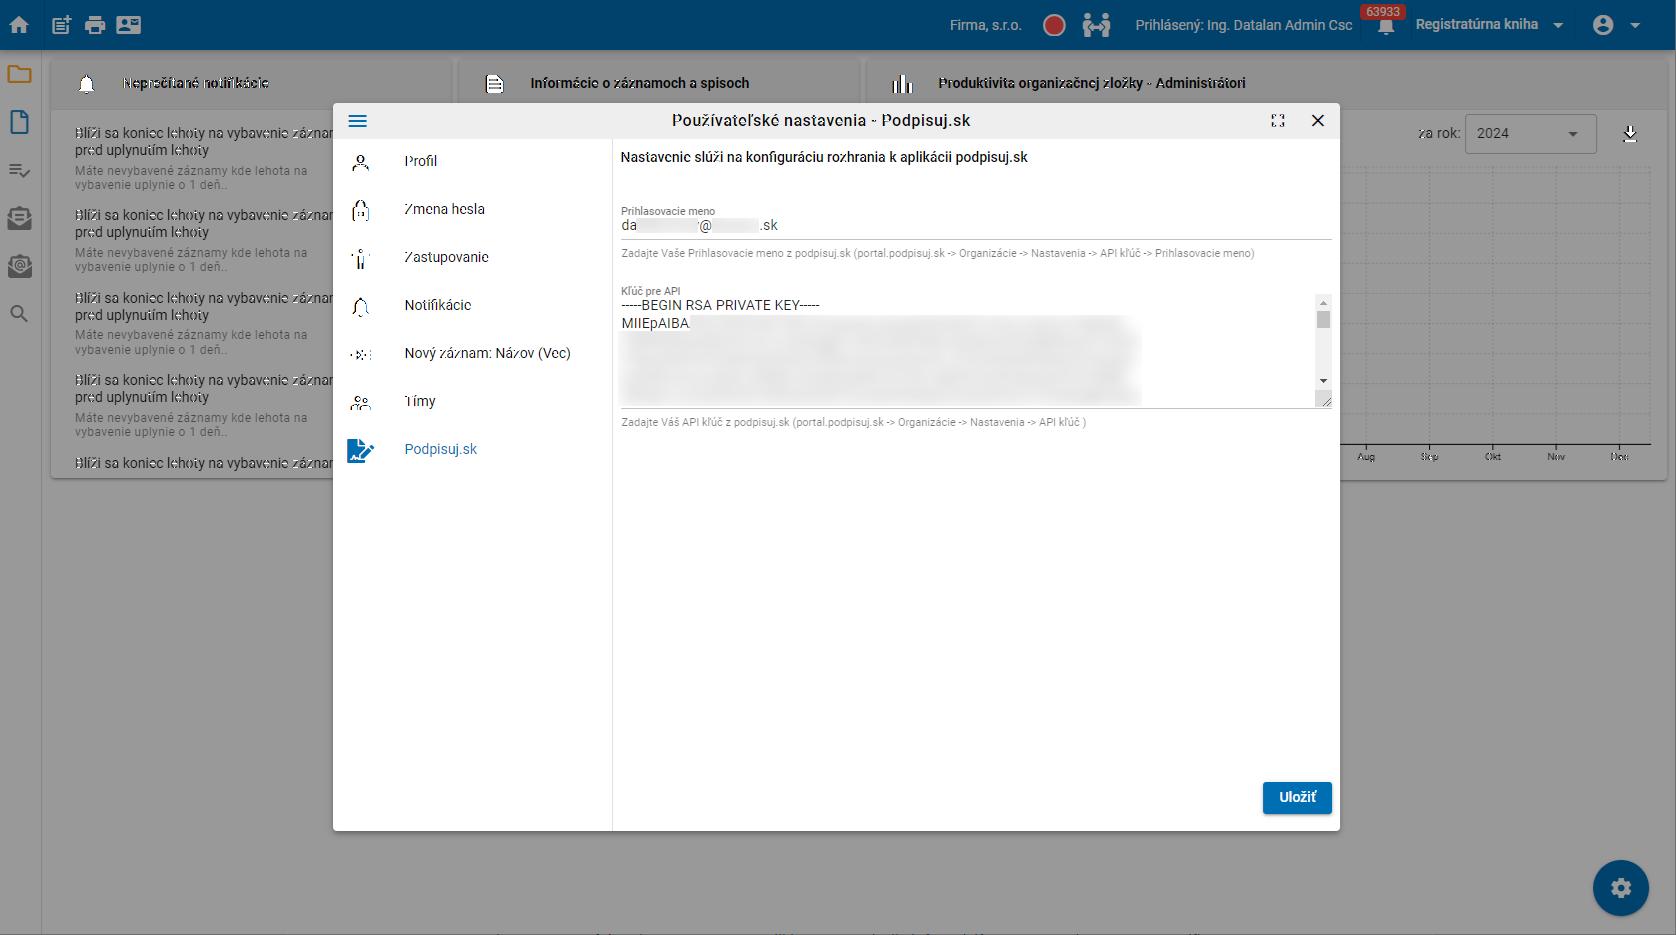Click the print icon in top toolbar

coord(95,25)
